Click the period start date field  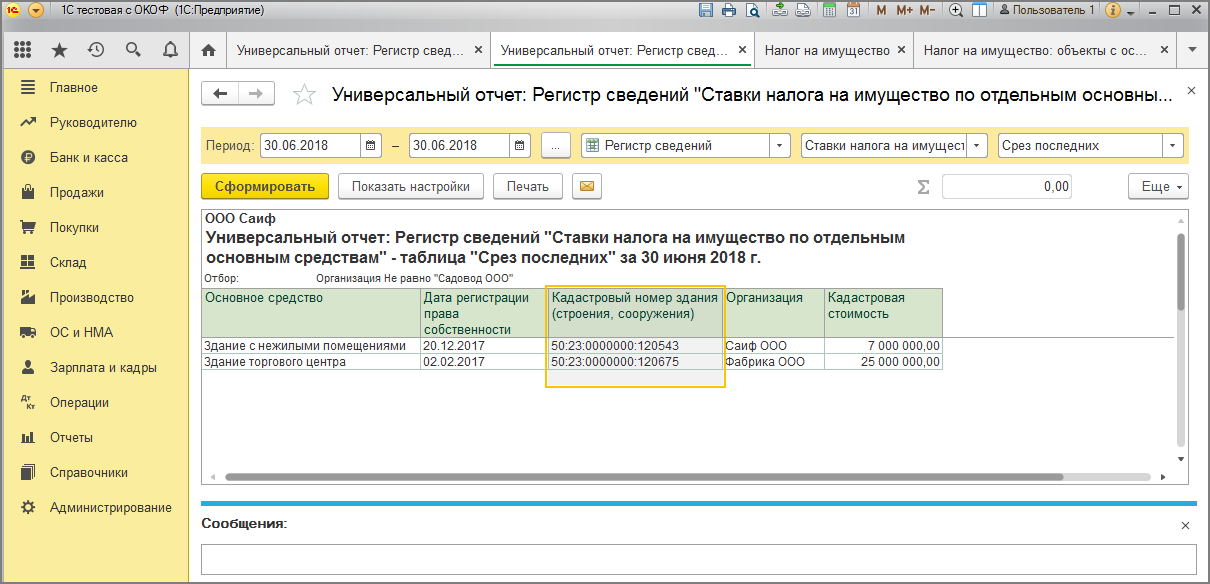tap(310, 146)
